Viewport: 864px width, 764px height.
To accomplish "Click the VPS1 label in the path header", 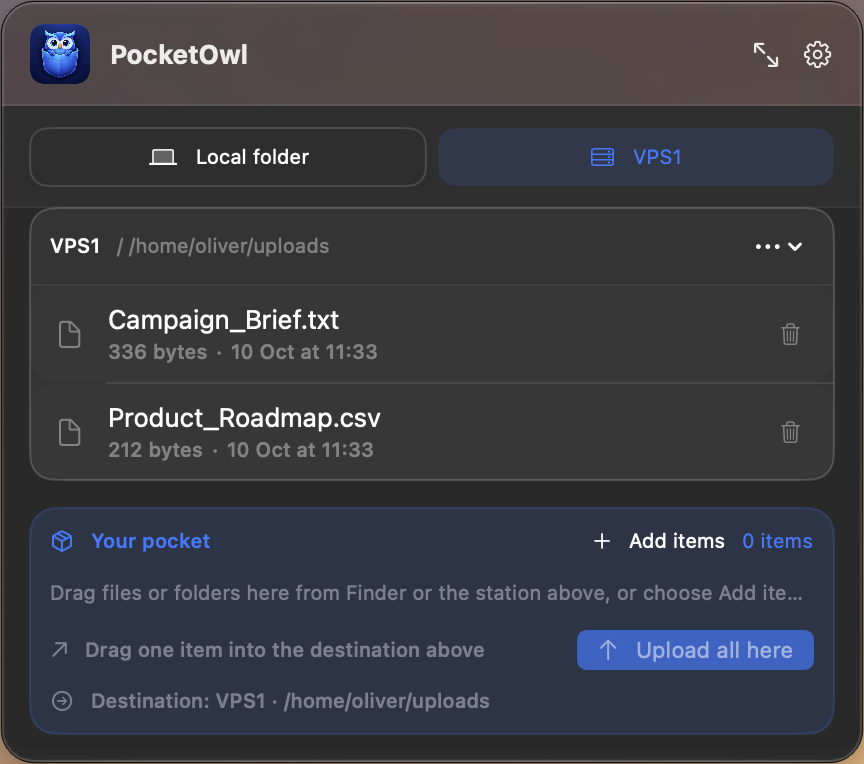I will (x=75, y=246).
